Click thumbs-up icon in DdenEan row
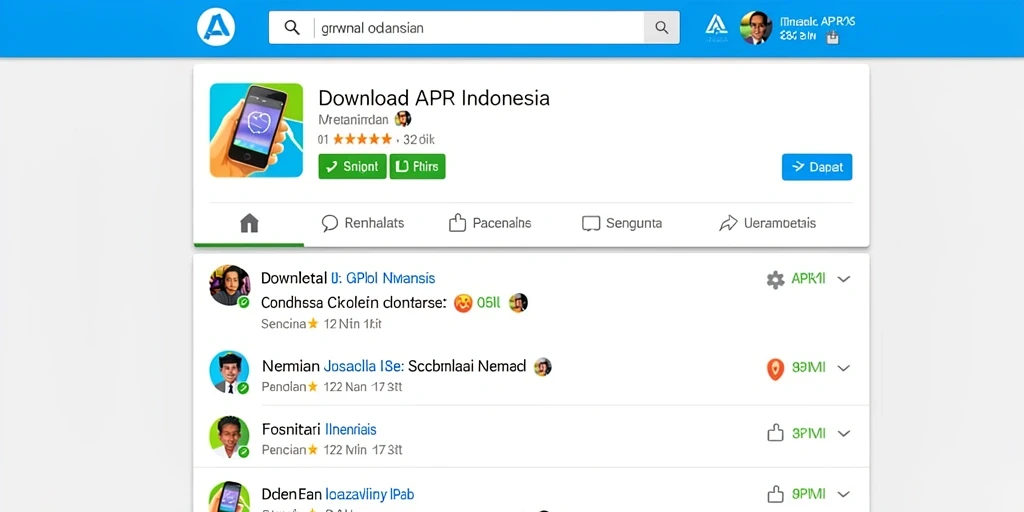Image resolution: width=1024 pixels, height=512 pixels. [x=775, y=493]
